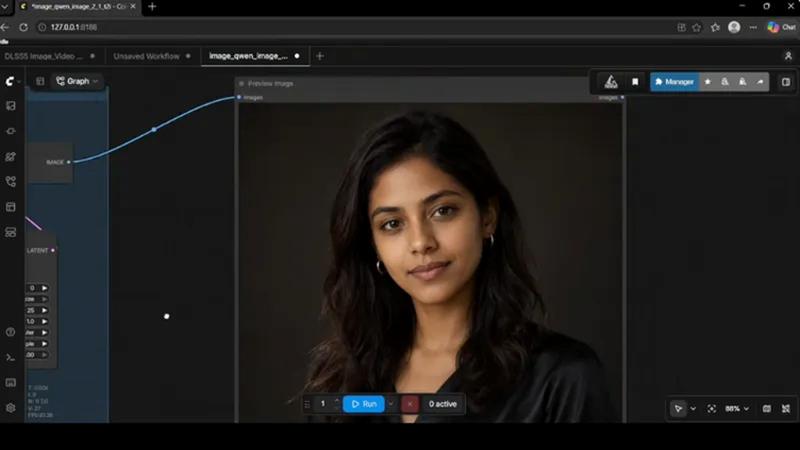Click the drag handle on the Run bar
The height and width of the screenshot is (450, 800).
[x=307, y=404]
